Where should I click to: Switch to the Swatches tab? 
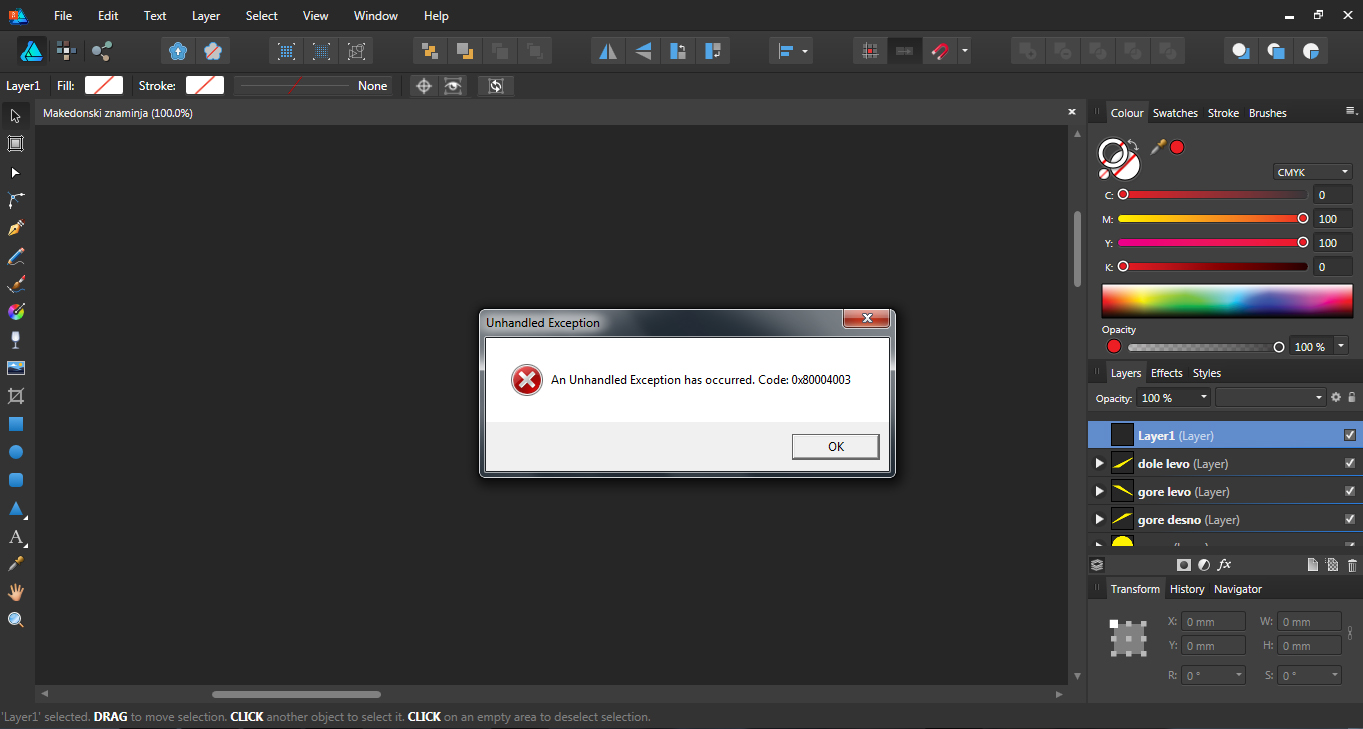1175,113
